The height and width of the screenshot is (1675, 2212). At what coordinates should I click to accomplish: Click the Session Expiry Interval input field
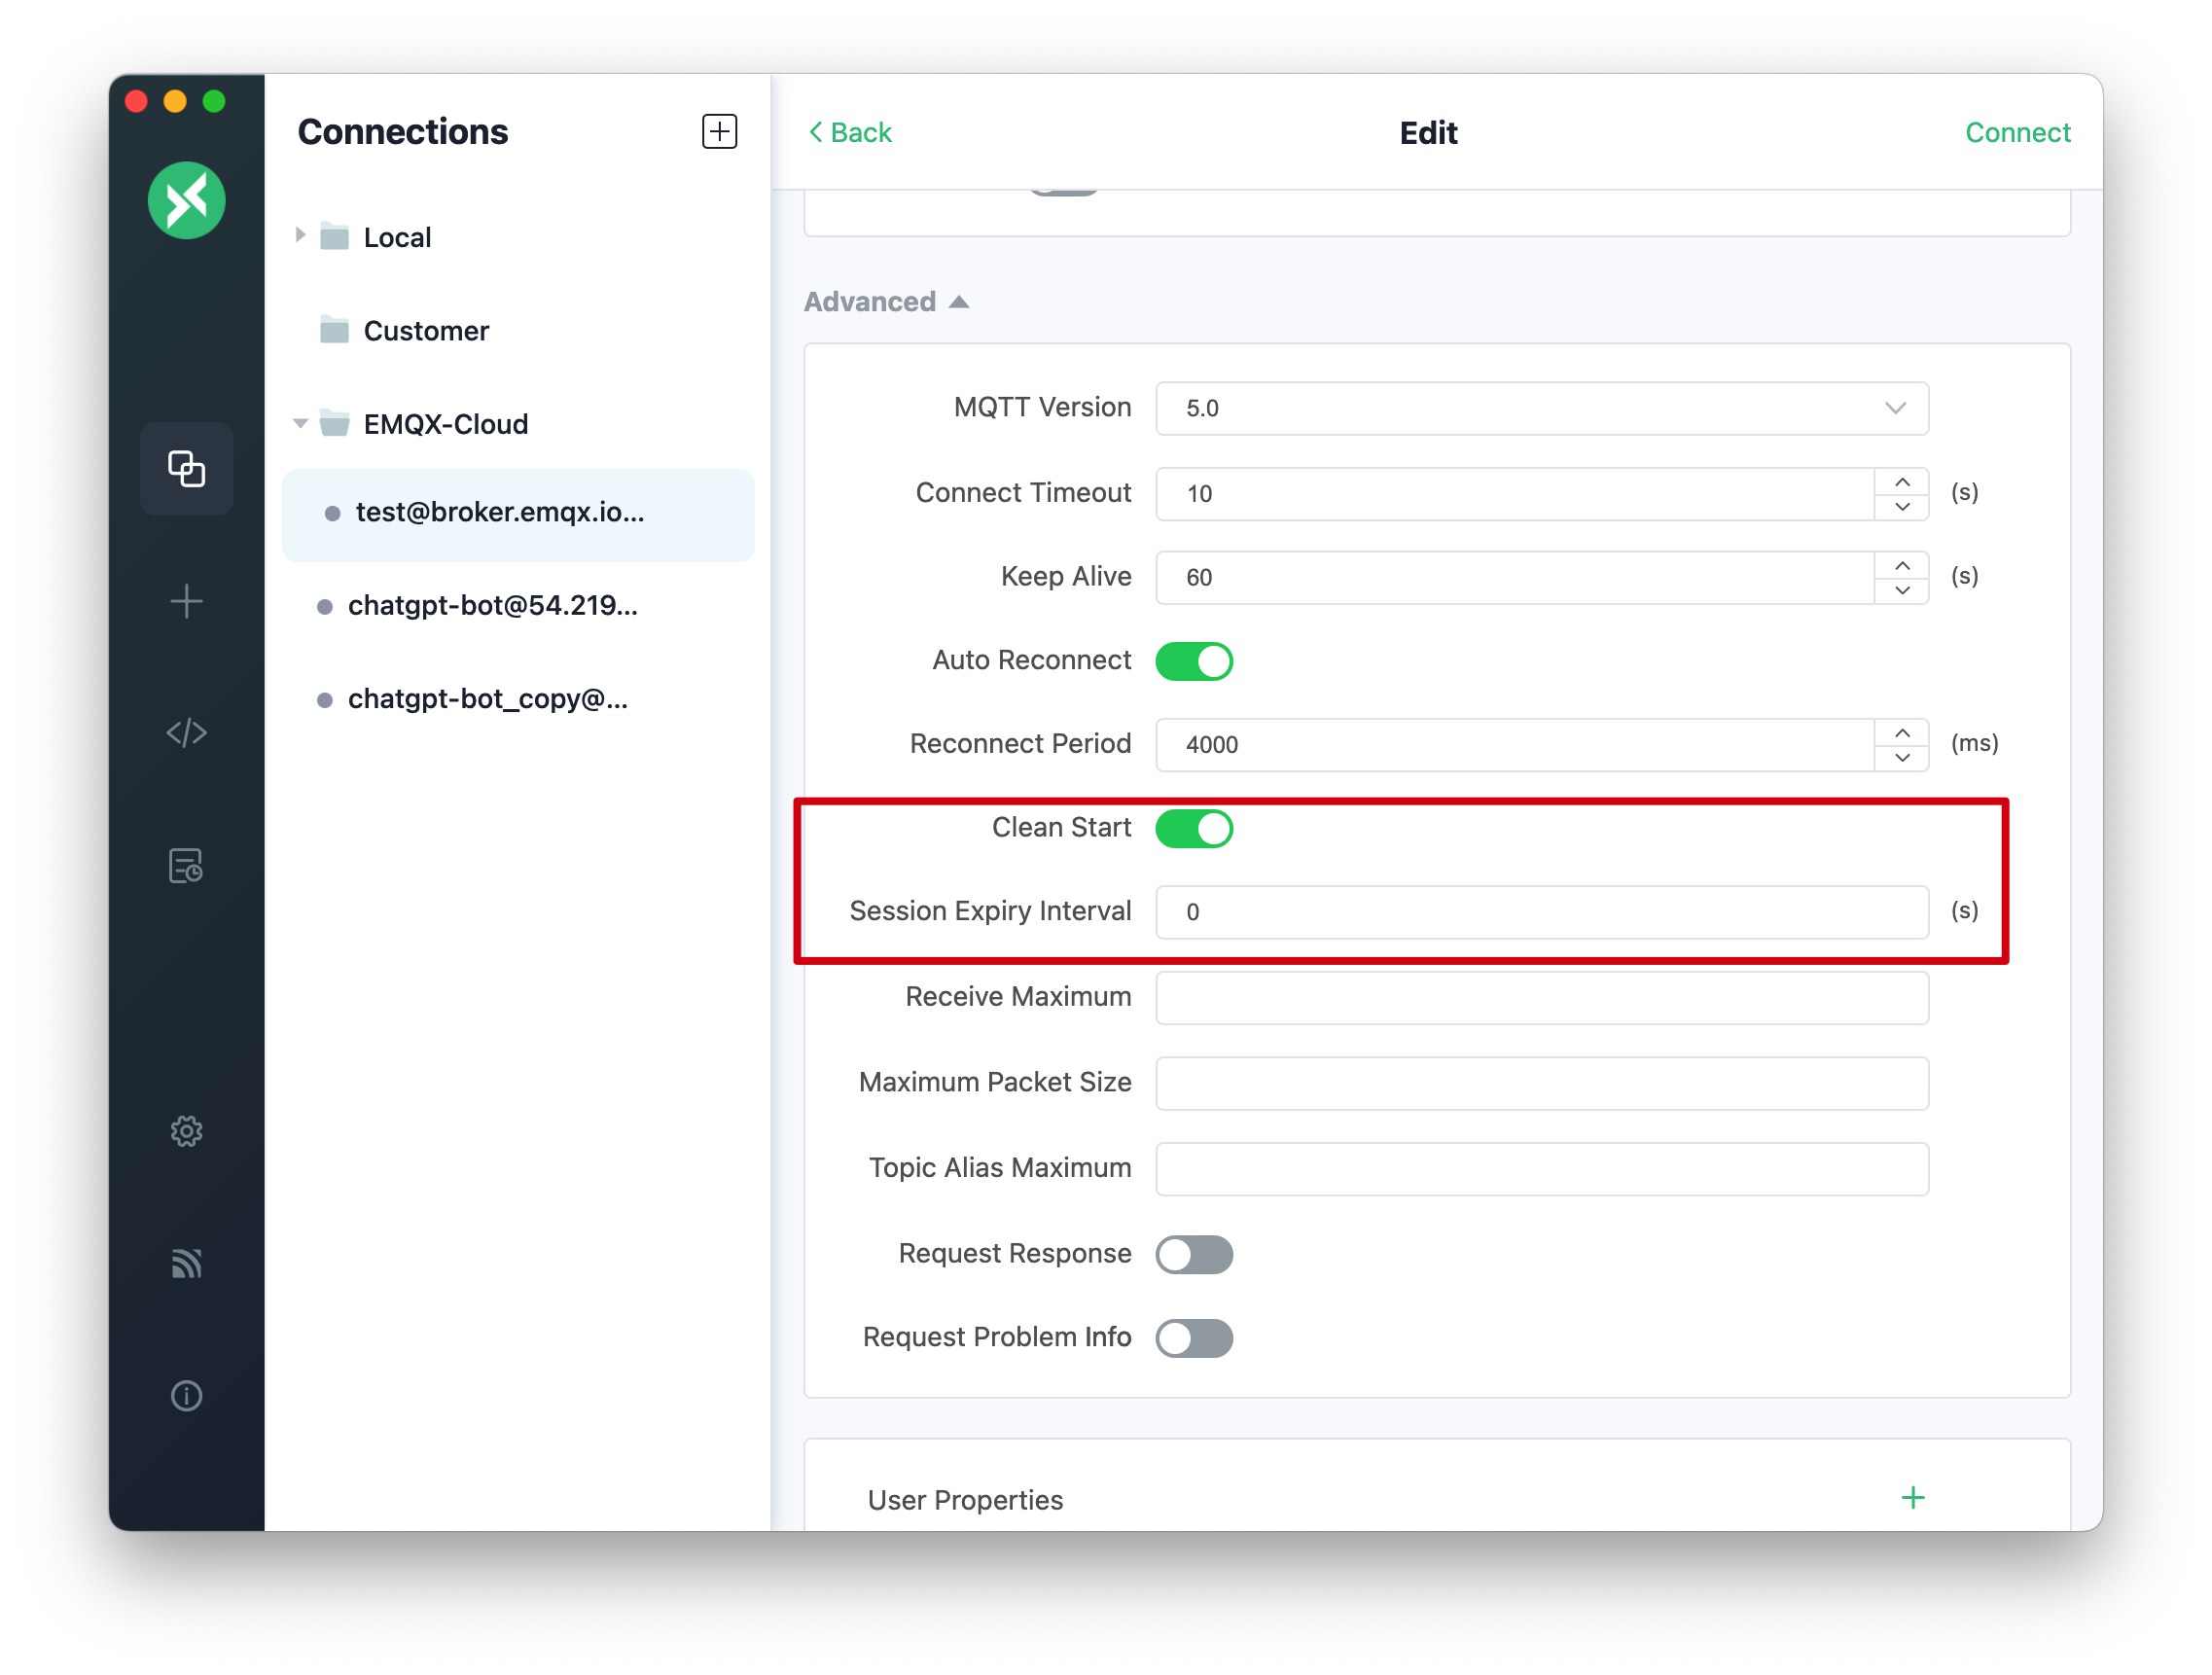point(1541,912)
